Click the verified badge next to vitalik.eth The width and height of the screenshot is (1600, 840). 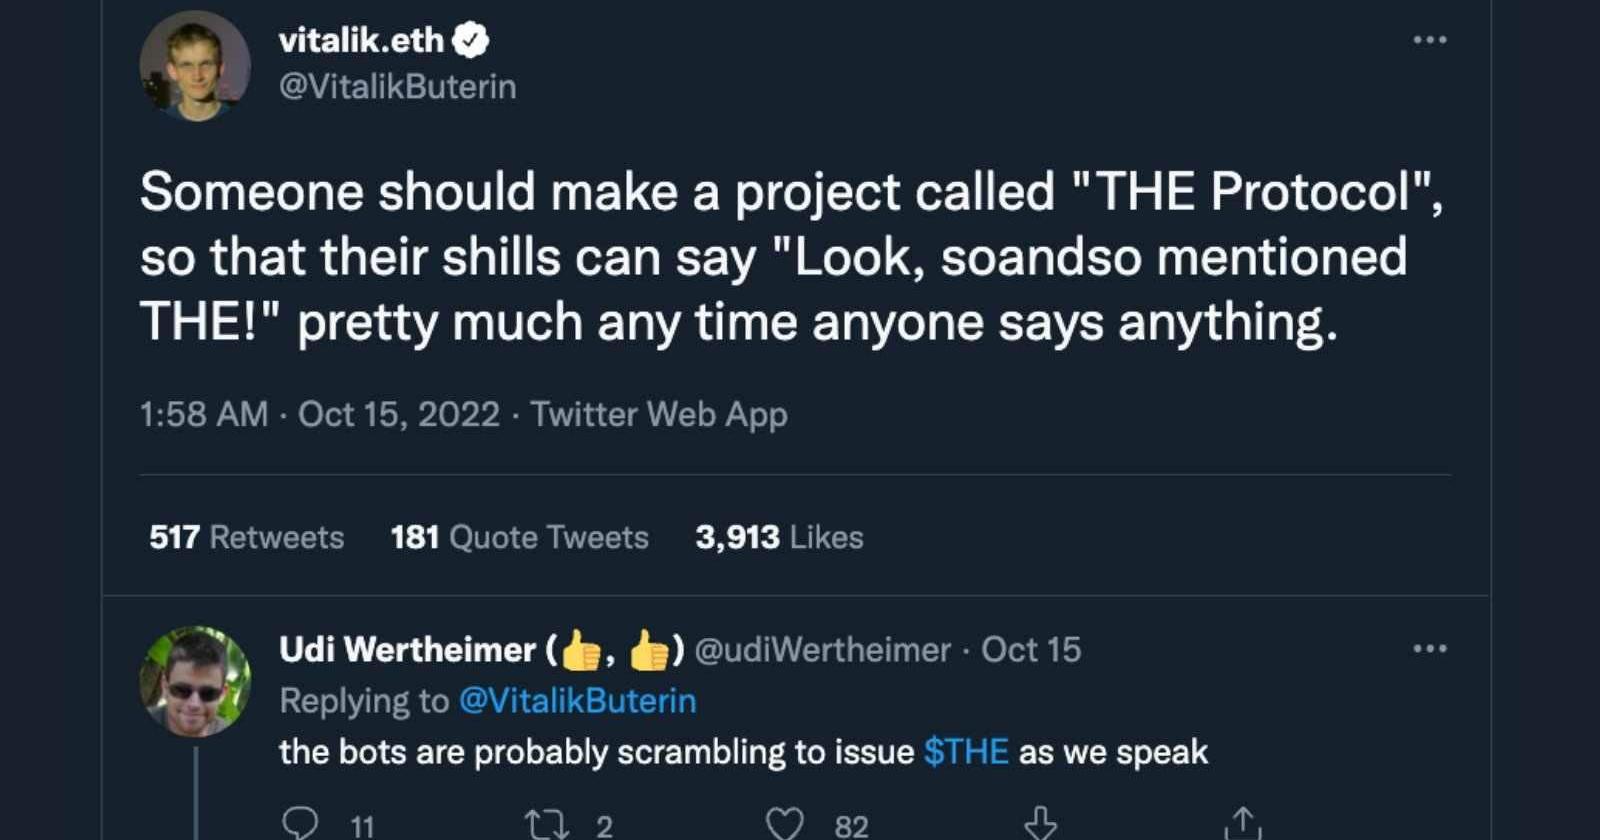tap(471, 40)
